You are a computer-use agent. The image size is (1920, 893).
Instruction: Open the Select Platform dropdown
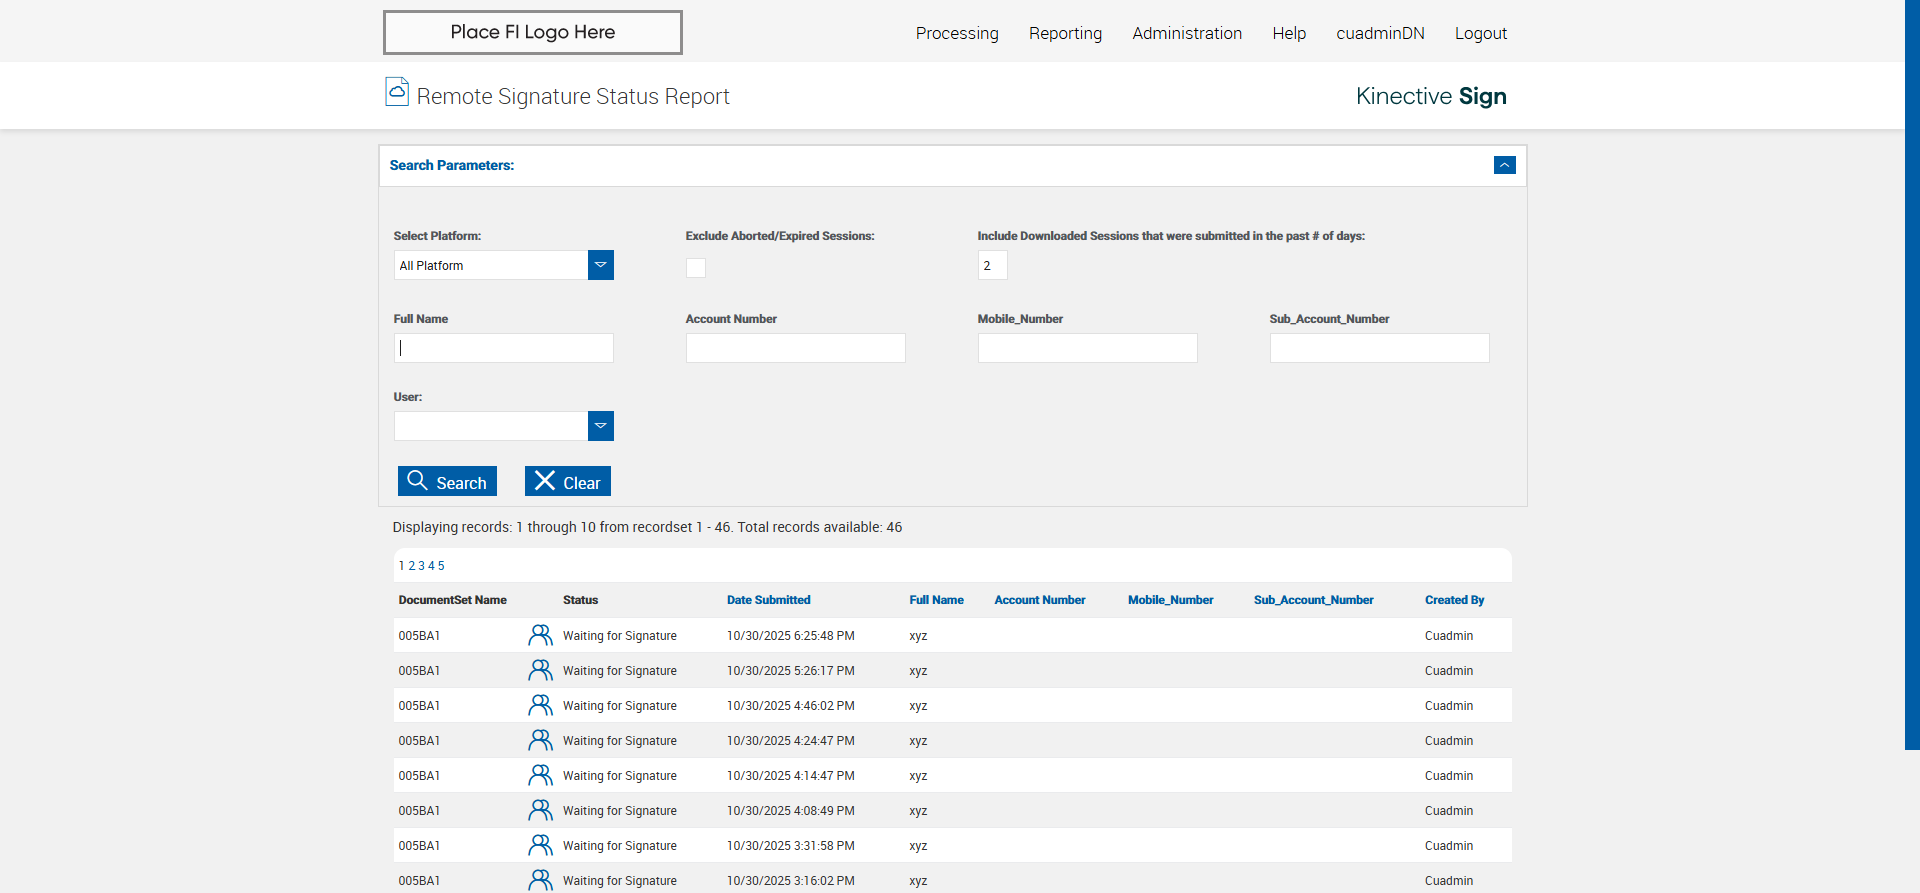tap(600, 265)
